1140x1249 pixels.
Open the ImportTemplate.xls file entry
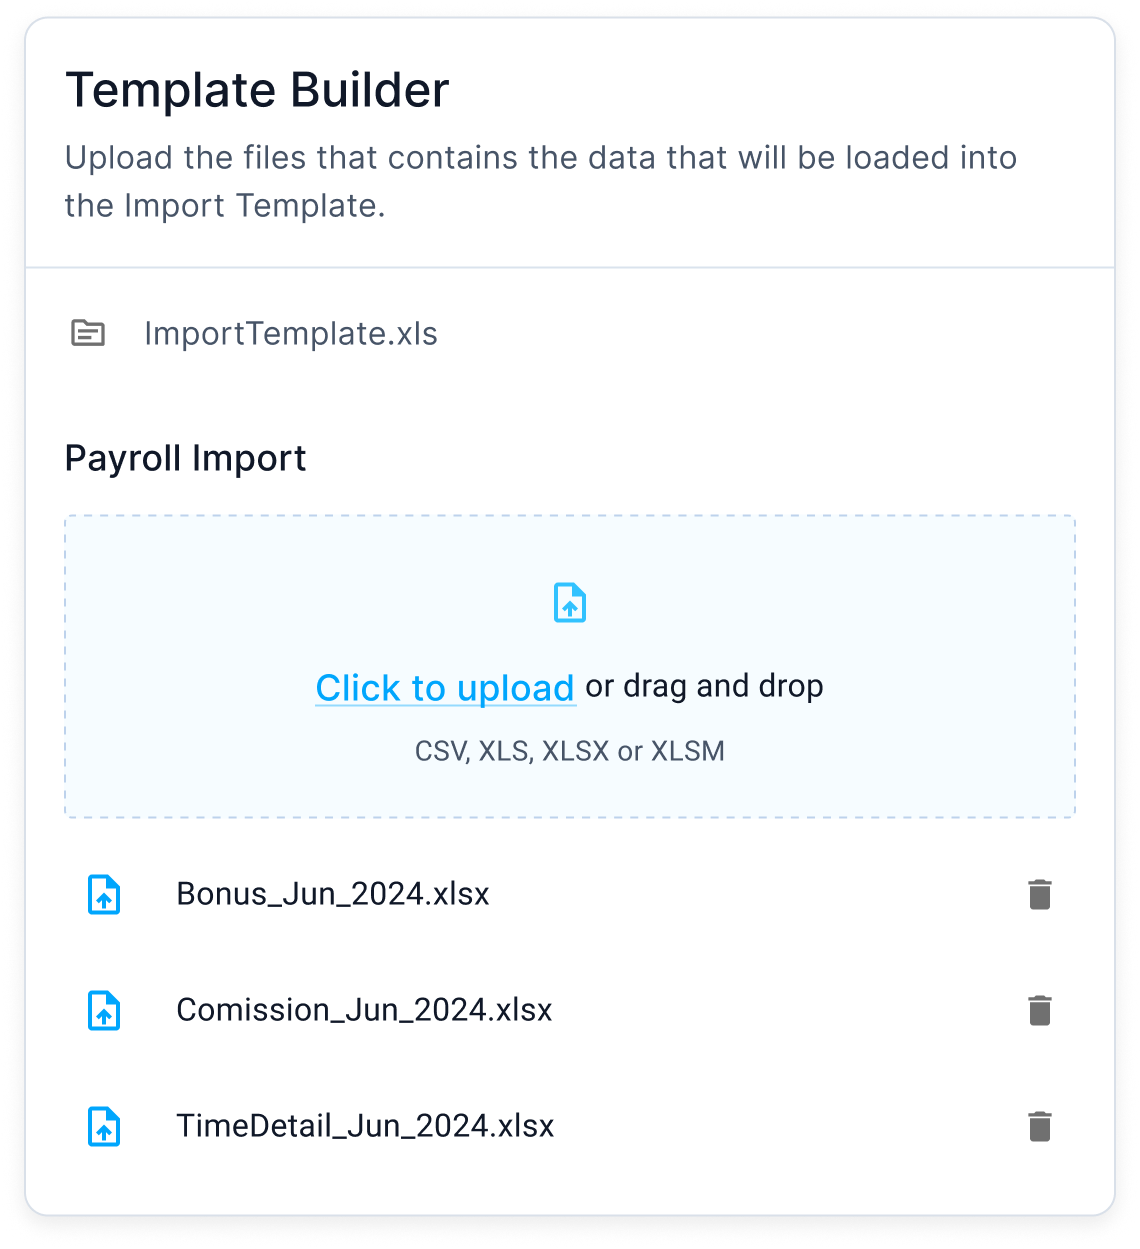coord(291,334)
